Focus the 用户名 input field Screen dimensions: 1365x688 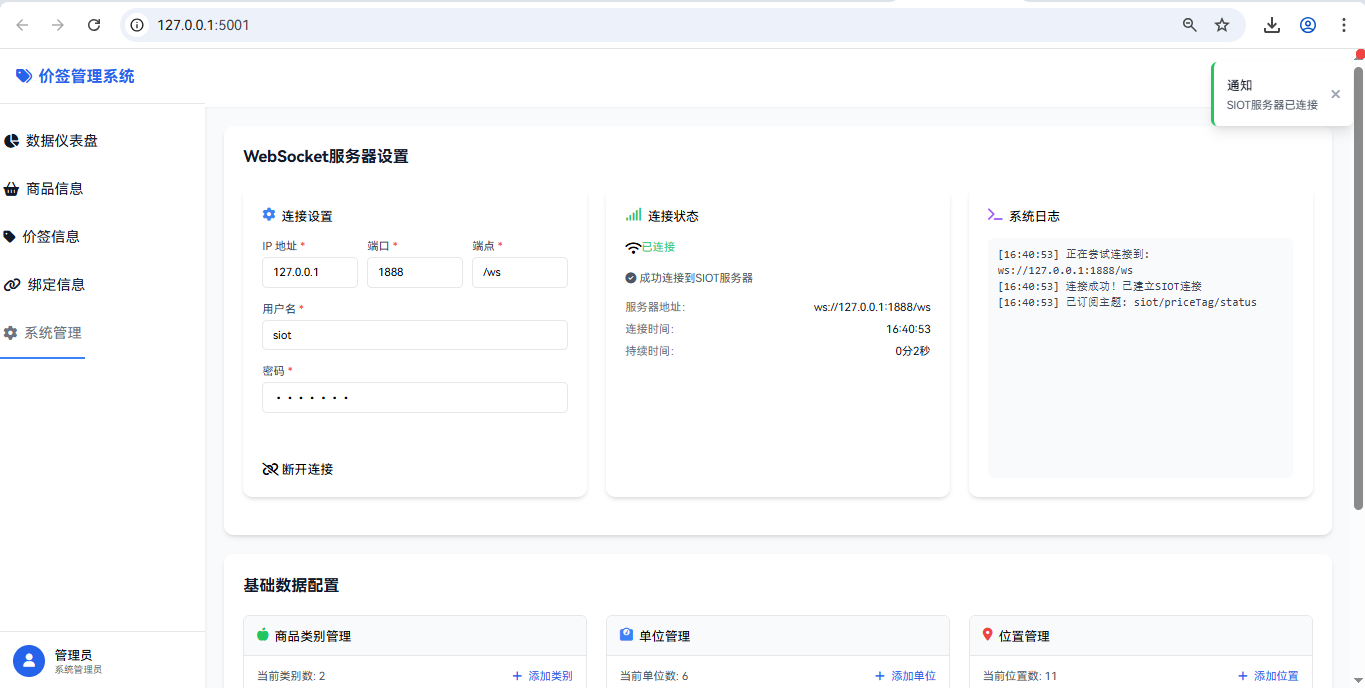coord(415,335)
